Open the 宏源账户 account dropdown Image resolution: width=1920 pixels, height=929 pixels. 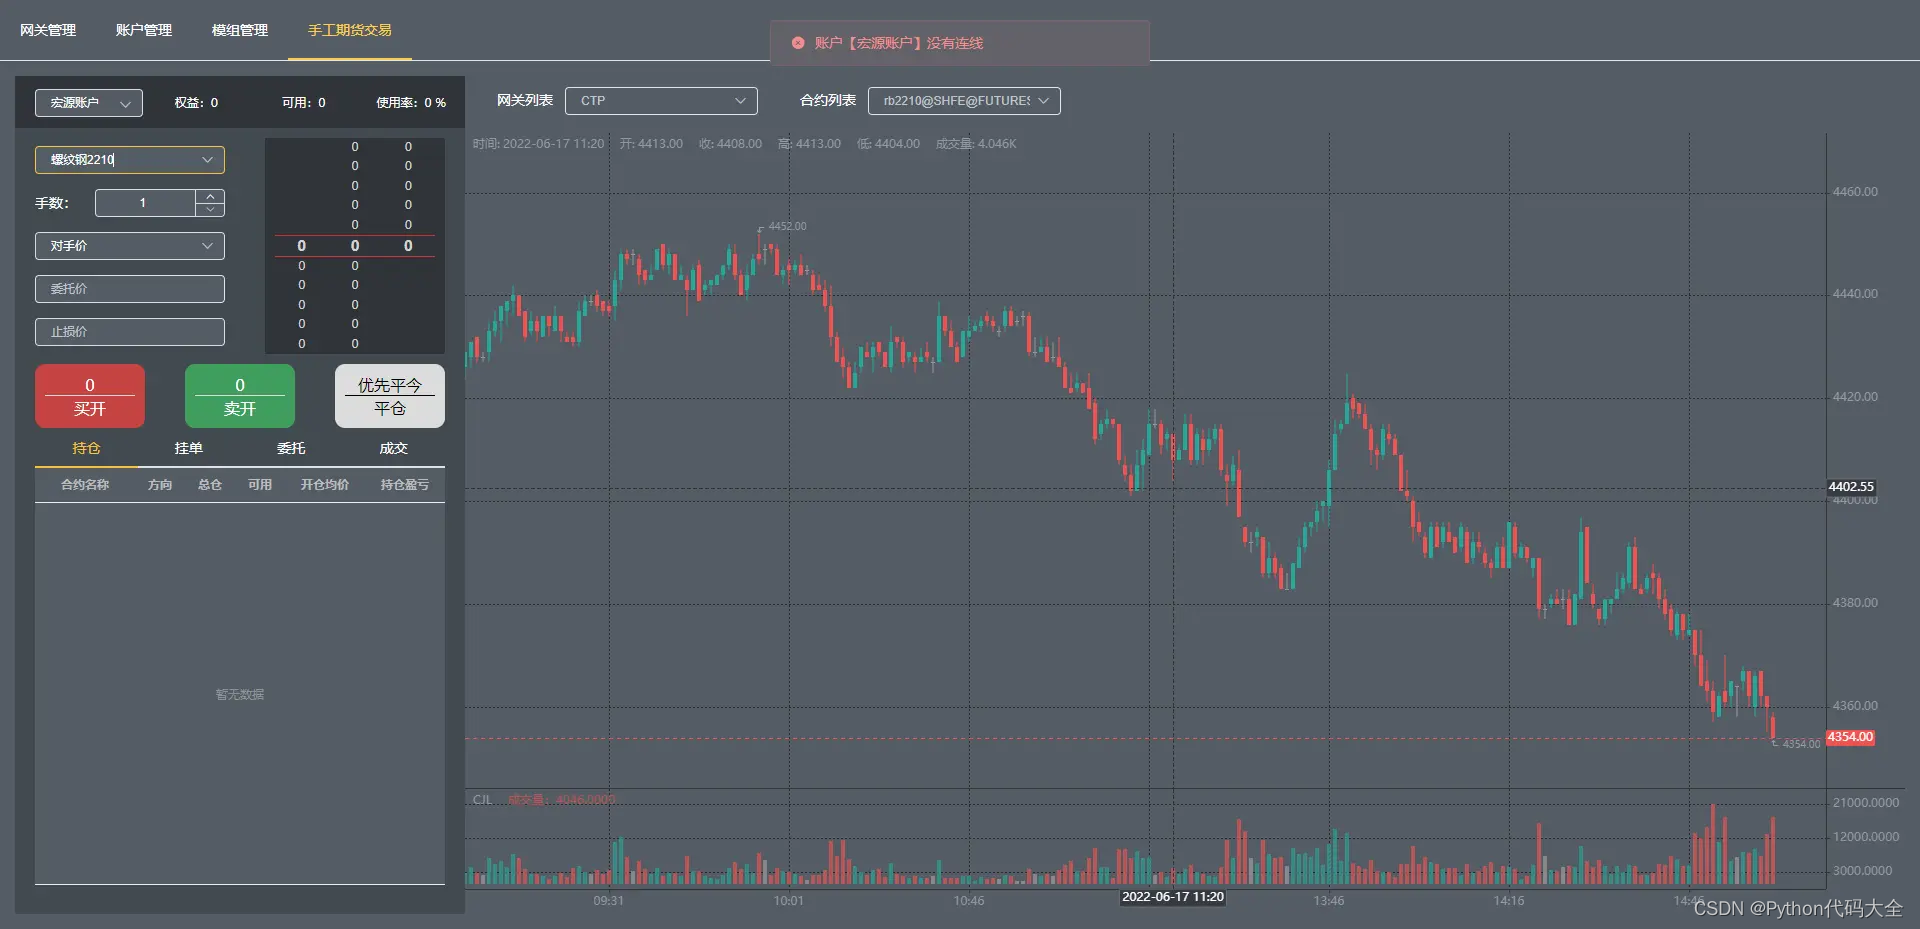(89, 103)
